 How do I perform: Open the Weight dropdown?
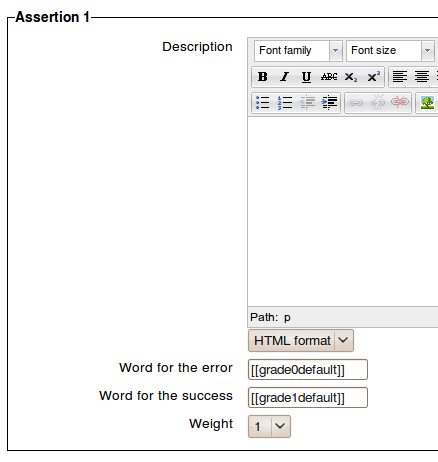(269, 426)
